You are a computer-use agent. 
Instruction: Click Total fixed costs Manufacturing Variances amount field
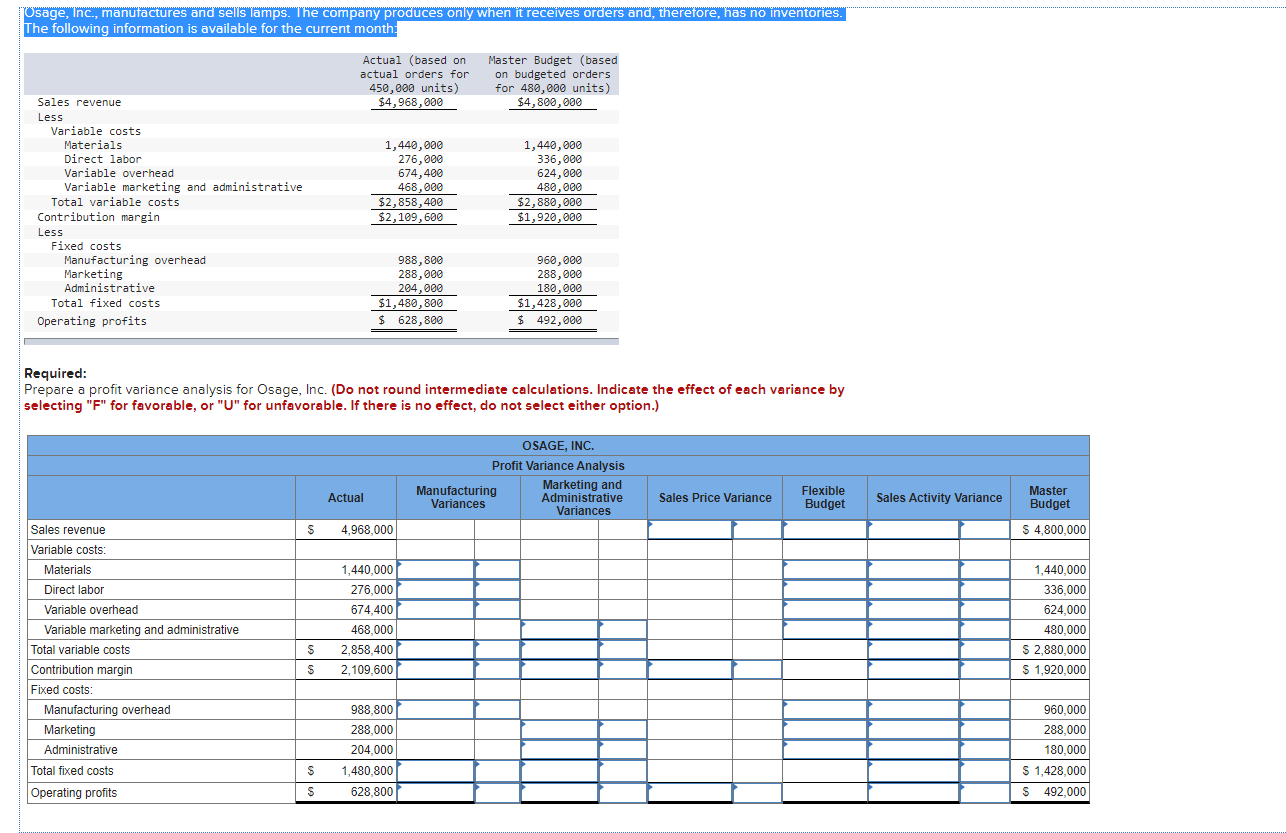pos(436,771)
